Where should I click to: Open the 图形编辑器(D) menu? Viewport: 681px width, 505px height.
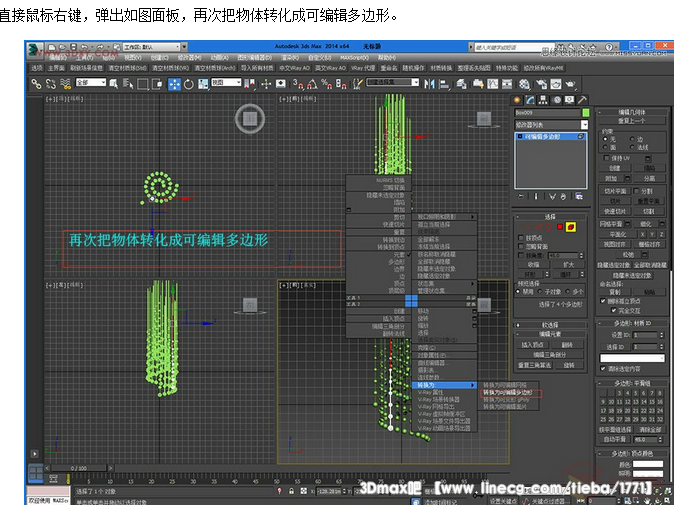pos(255,58)
